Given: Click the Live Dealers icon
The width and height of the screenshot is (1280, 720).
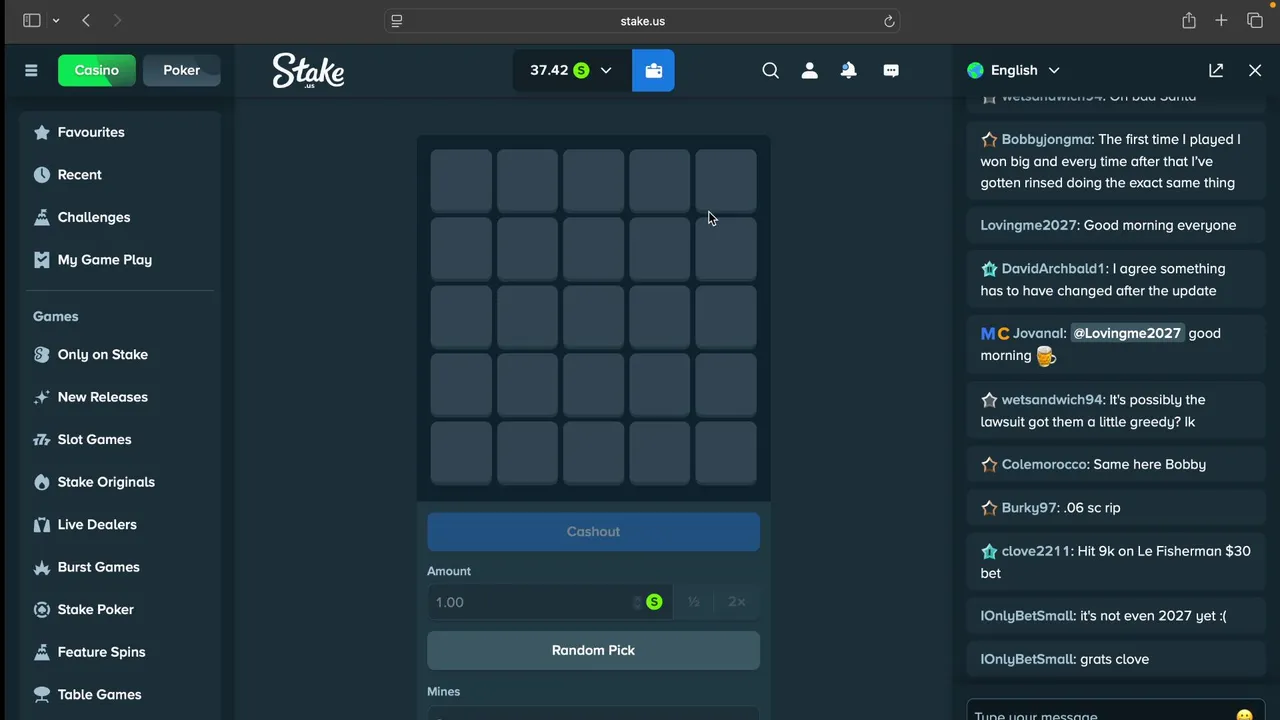Looking at the screenshot, I should point(41,525).
